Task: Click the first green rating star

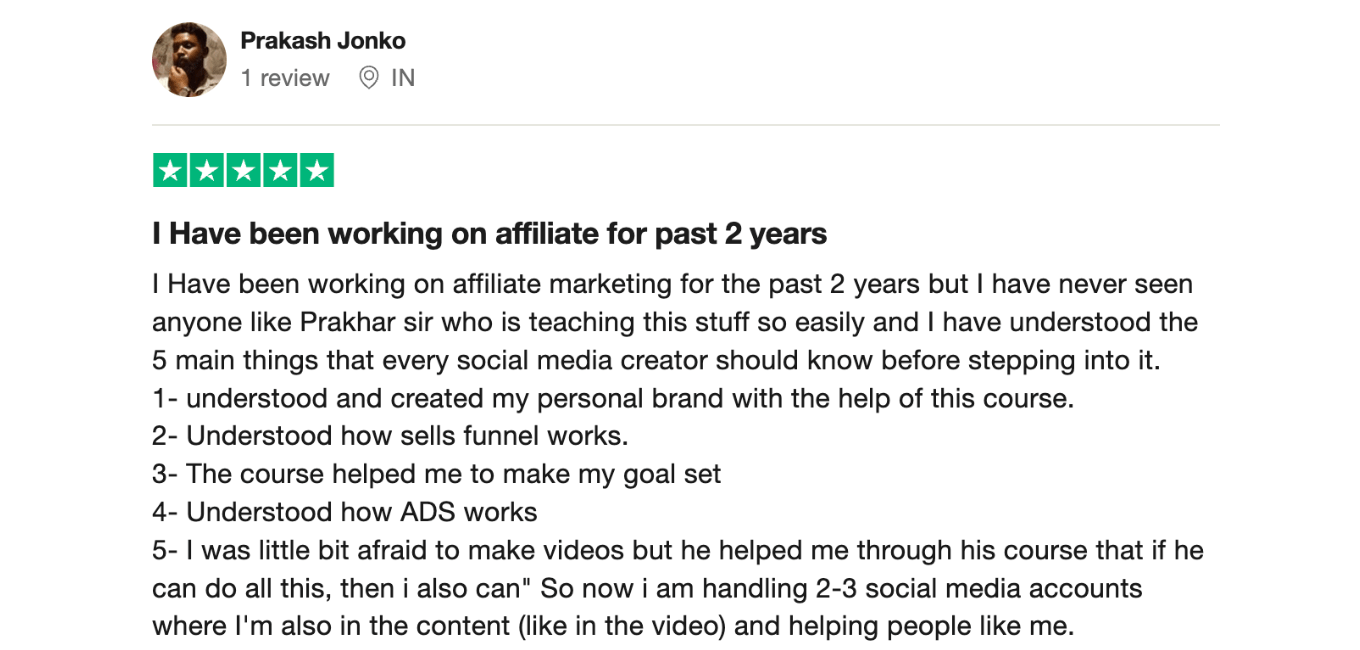Action: pyautogui.click(x=170, y=171)
